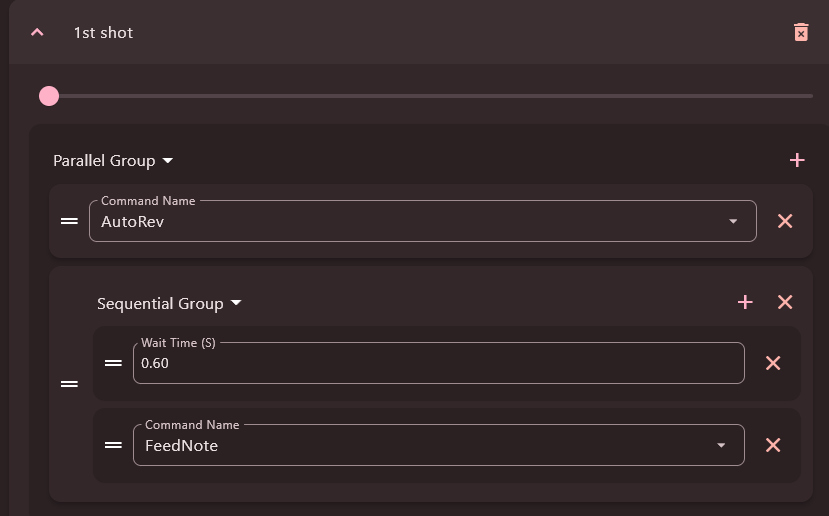
Task: Remove the FeedNote command
Action: (773, 445)
